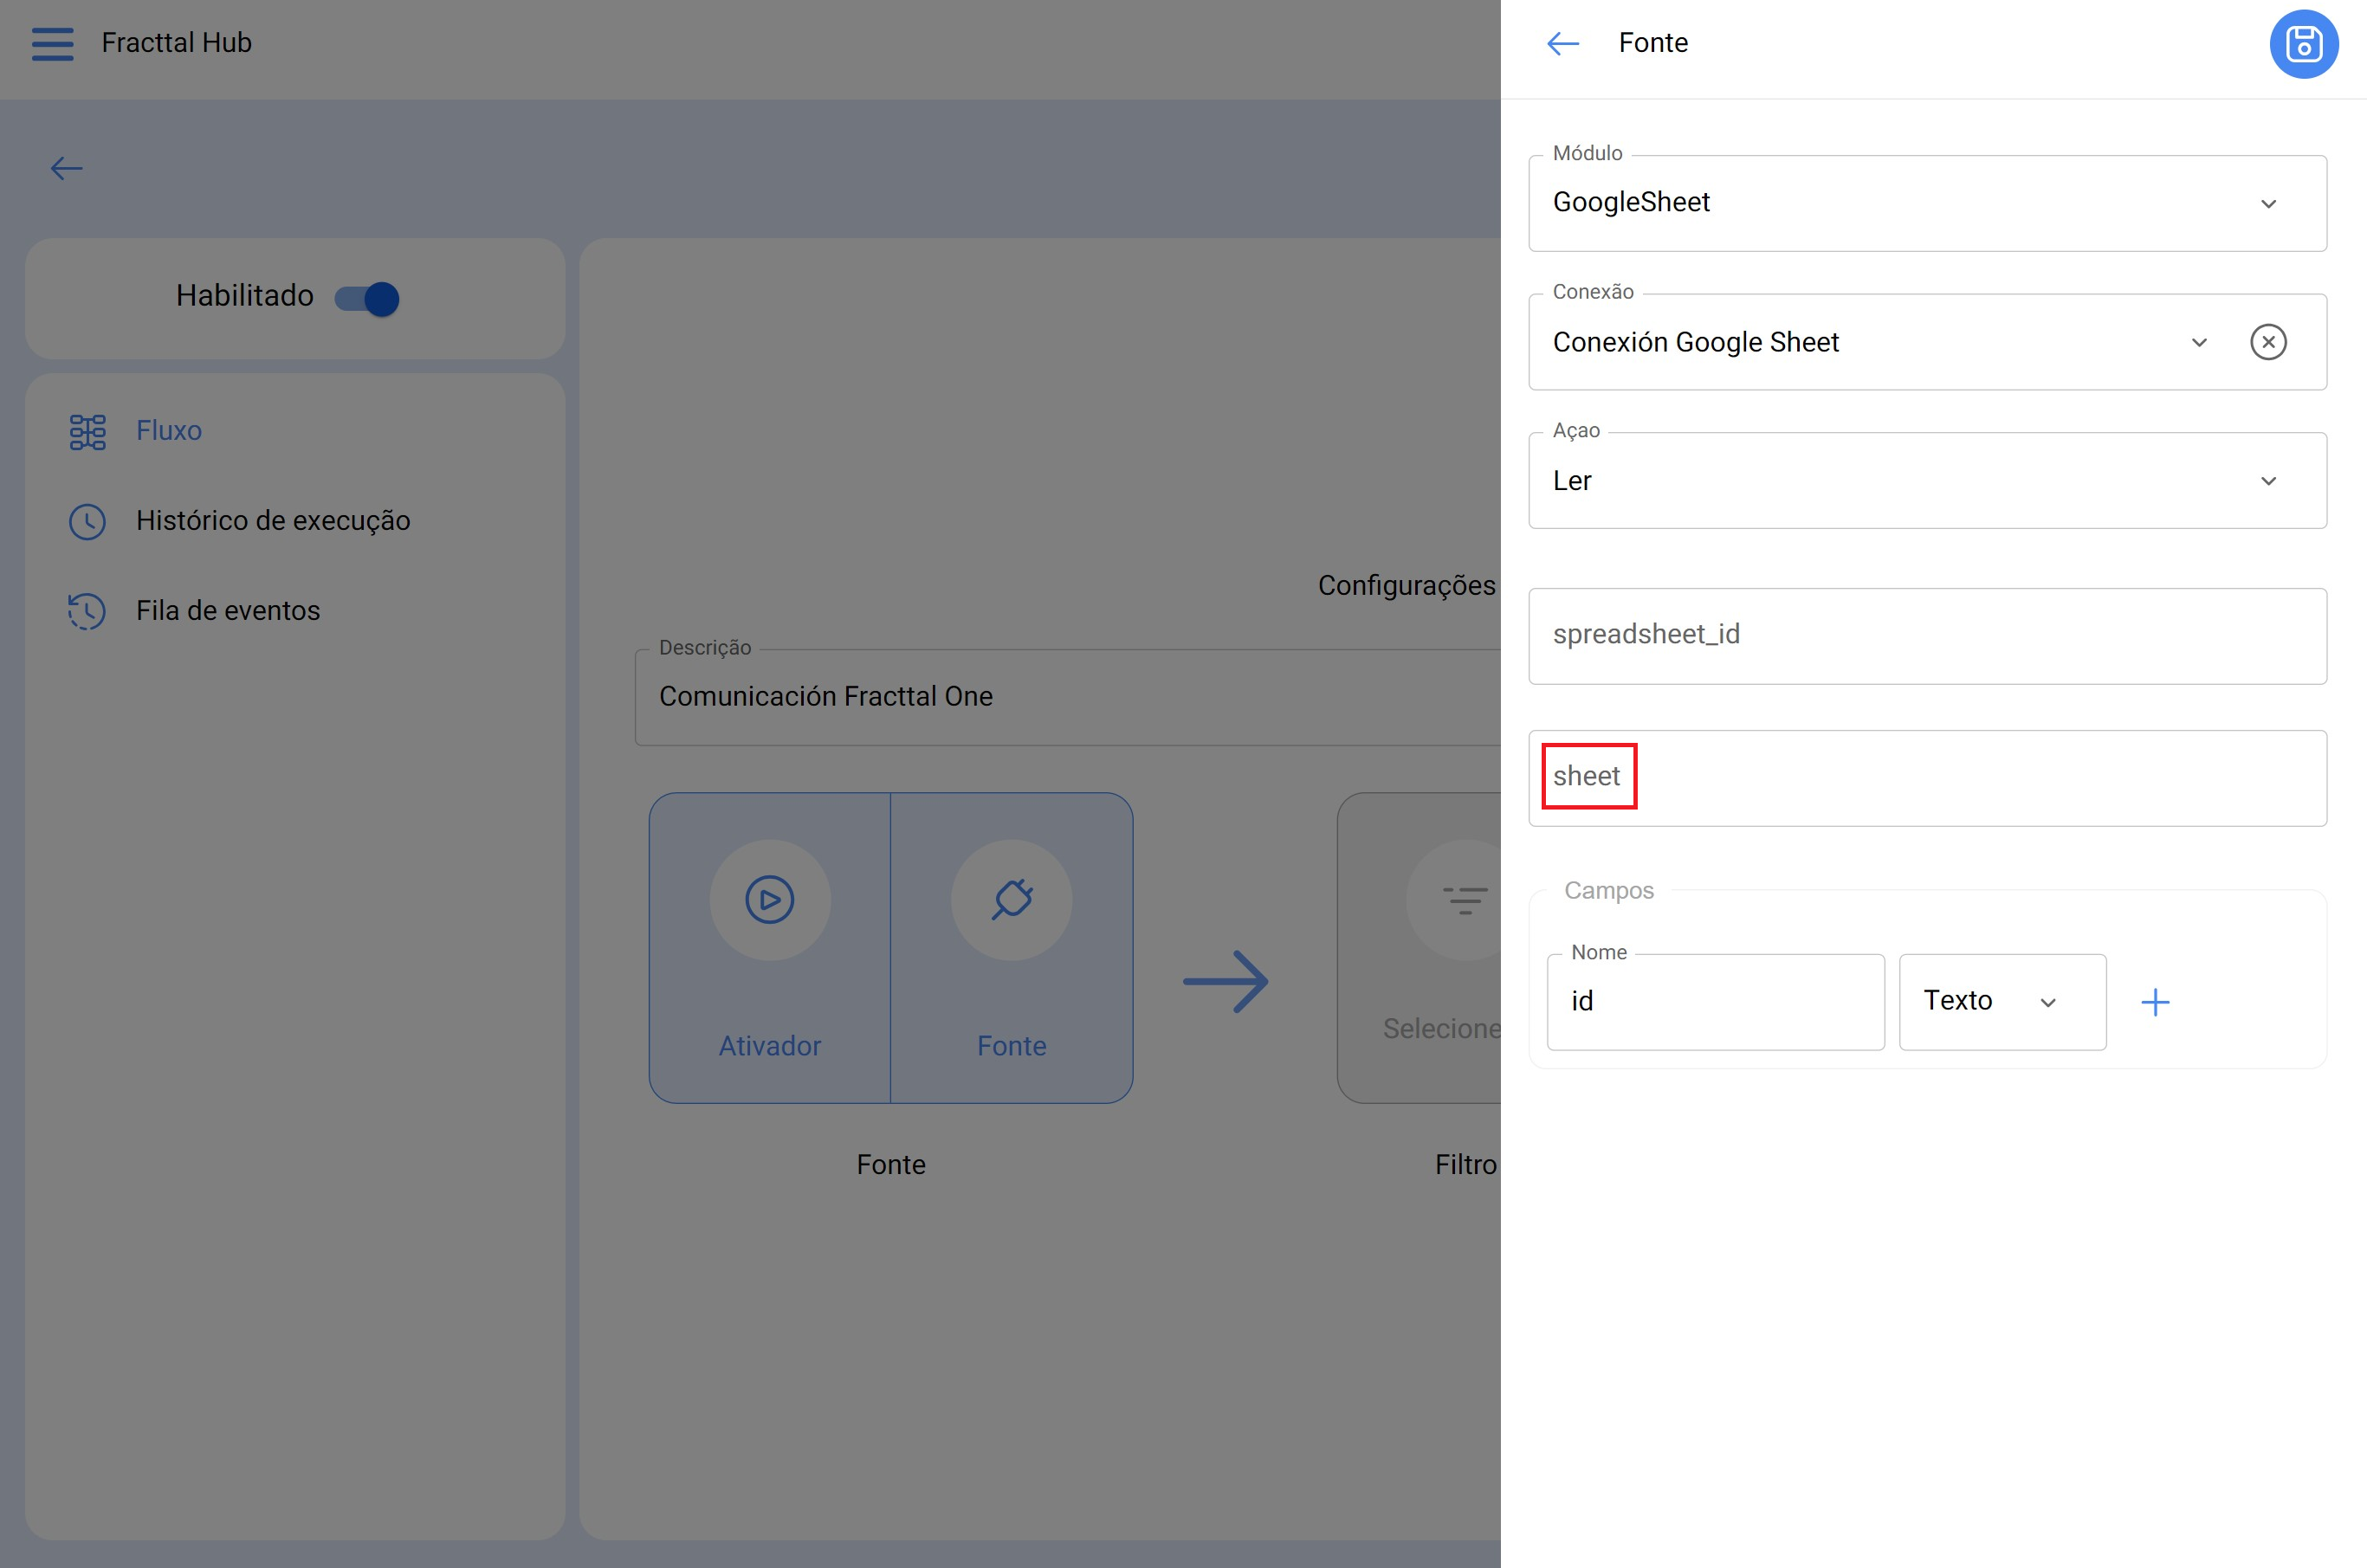2367x1568 pixels.
Task: Click the Fracttal Hub title
Action: tap(176, 43)
